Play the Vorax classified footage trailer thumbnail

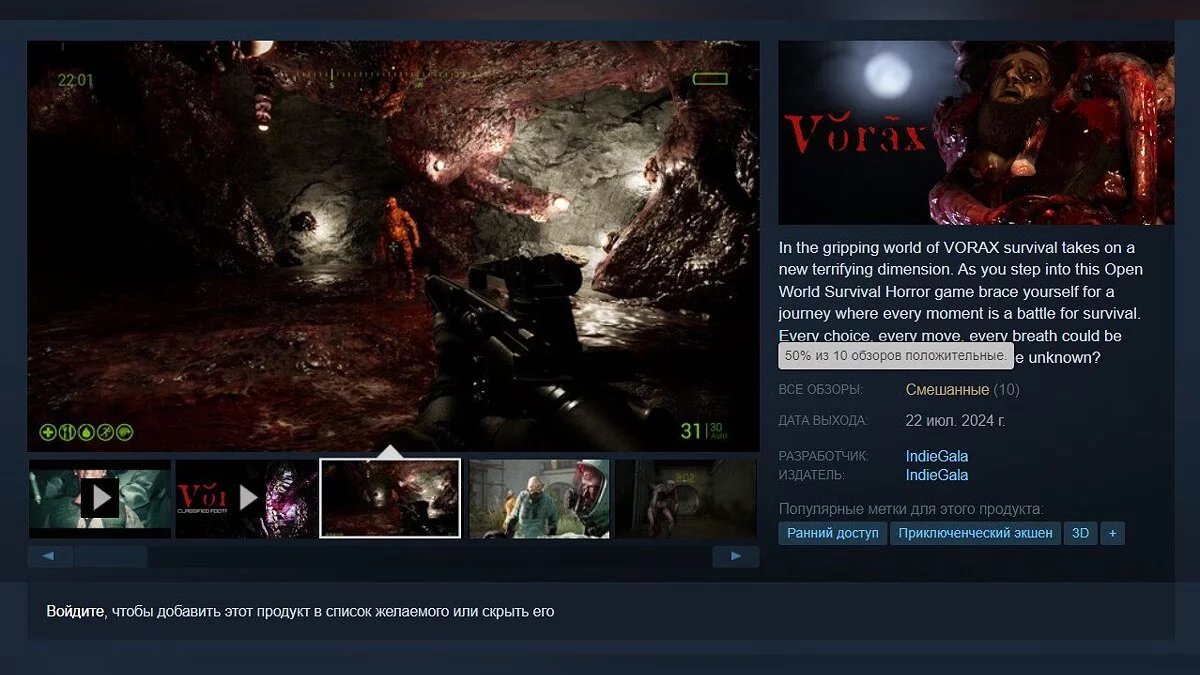click(246, 498)
